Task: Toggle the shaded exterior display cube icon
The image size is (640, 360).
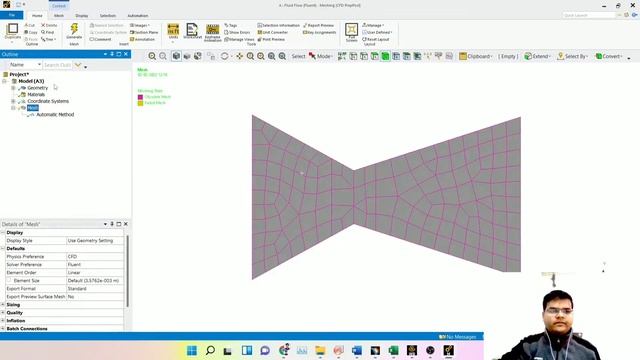Action: [176, 56]
